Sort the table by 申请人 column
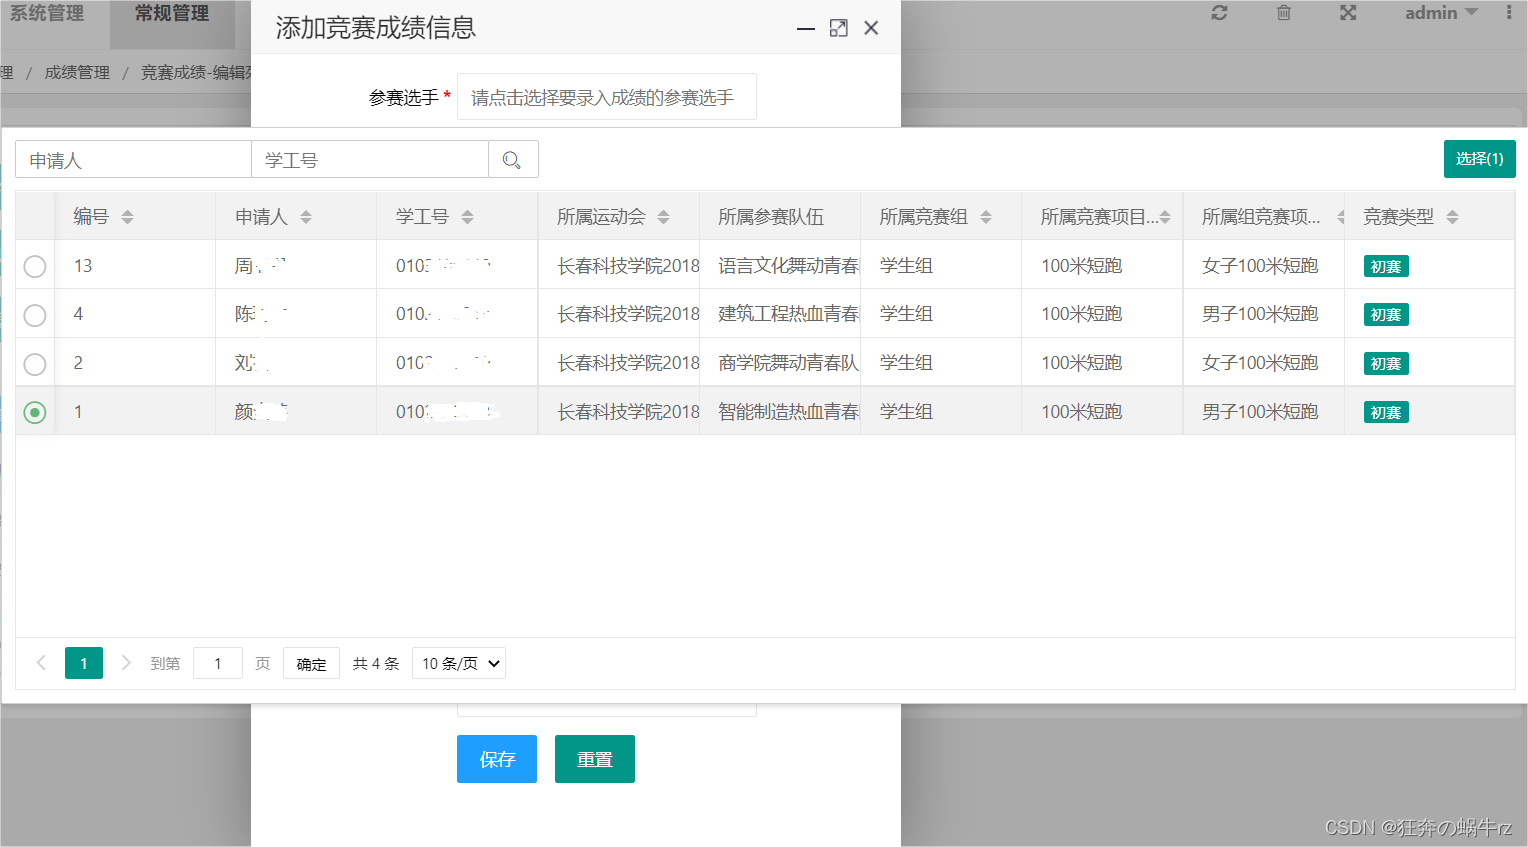The width and height of the screenshot is (1528, 847). tap(306, 217)
